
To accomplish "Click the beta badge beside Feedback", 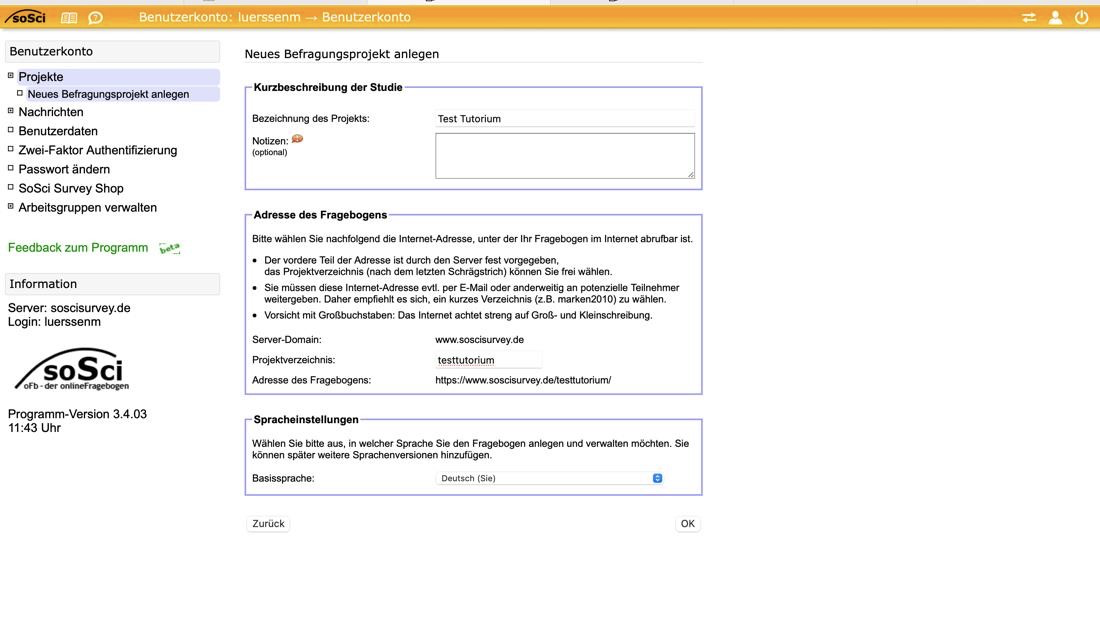I will click(170, 248).
